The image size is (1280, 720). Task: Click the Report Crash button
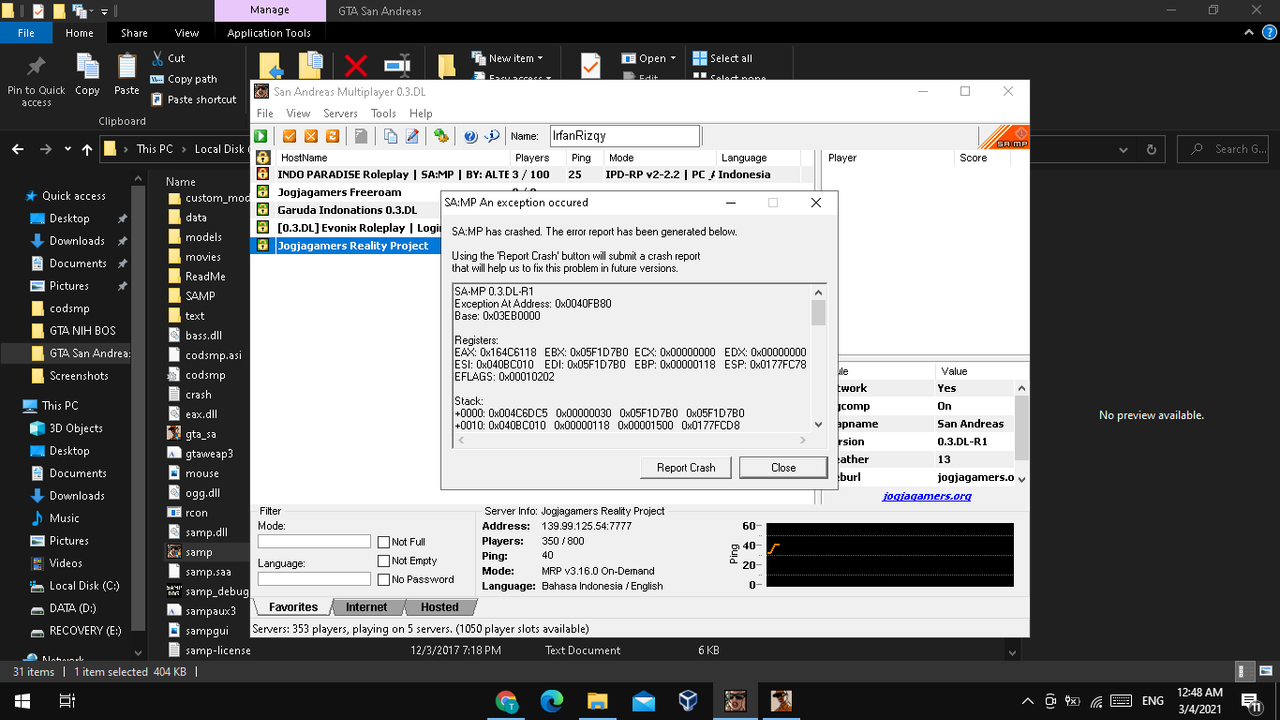click(686, 467)
